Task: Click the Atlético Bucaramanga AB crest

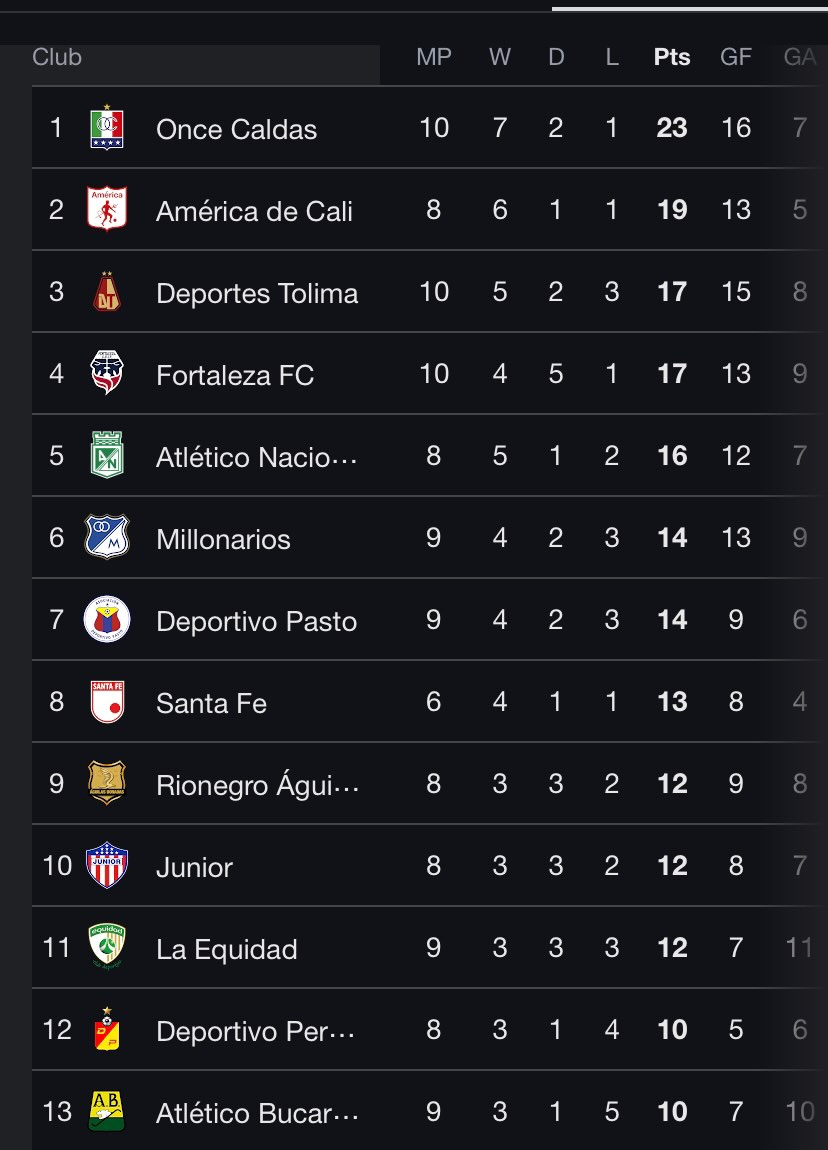Action: [x=106, y=1112]
